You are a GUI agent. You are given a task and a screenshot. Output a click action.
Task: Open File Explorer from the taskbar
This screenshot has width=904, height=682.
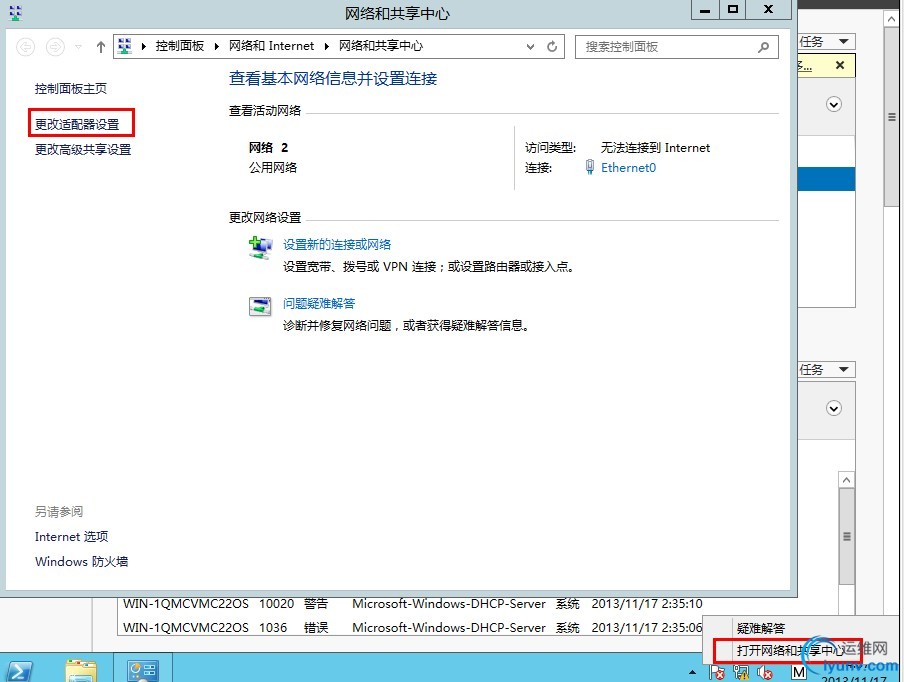click(x=81, y=670)
